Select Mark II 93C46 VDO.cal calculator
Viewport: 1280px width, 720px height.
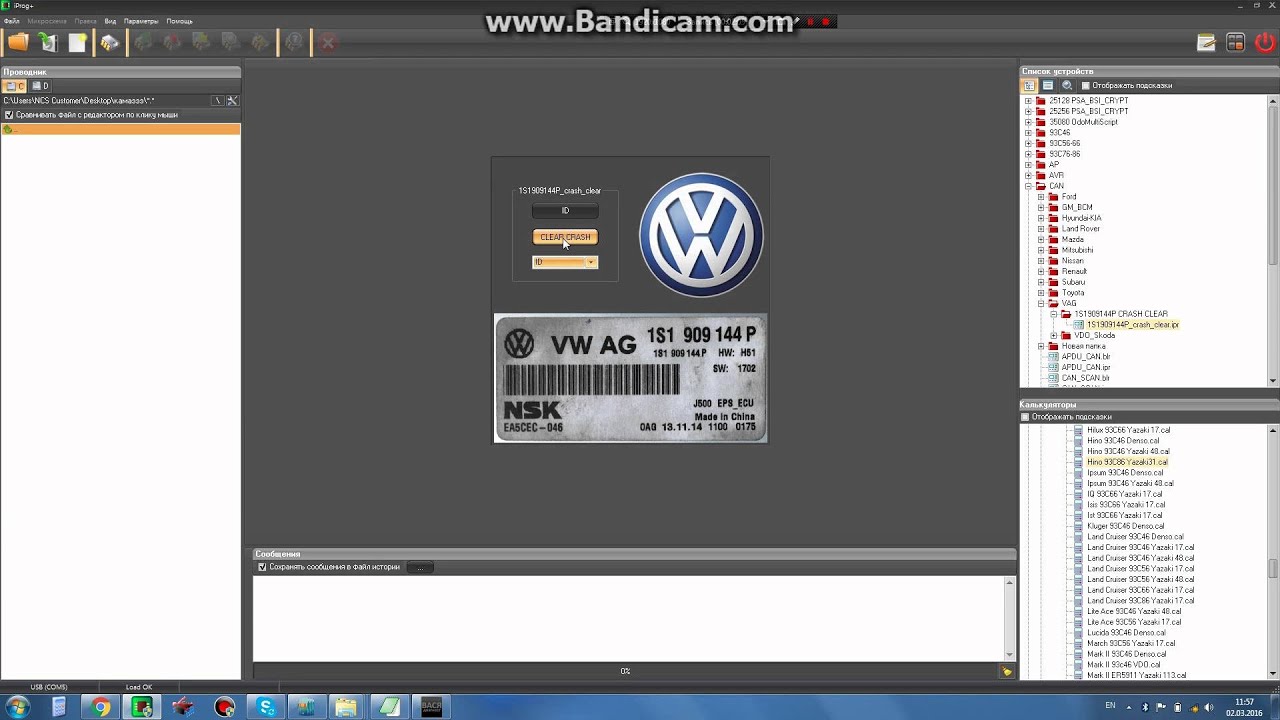point(1123,665)
